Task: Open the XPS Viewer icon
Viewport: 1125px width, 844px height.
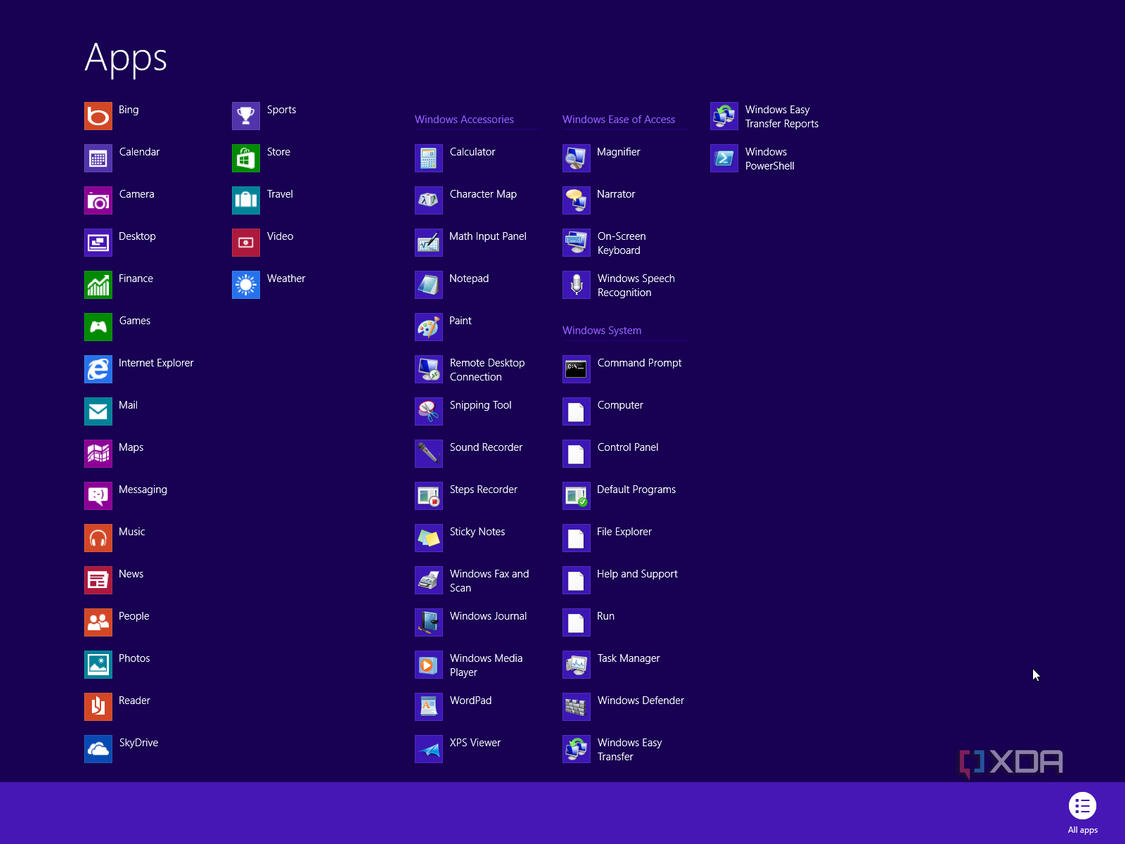Action: coord(428,749)
